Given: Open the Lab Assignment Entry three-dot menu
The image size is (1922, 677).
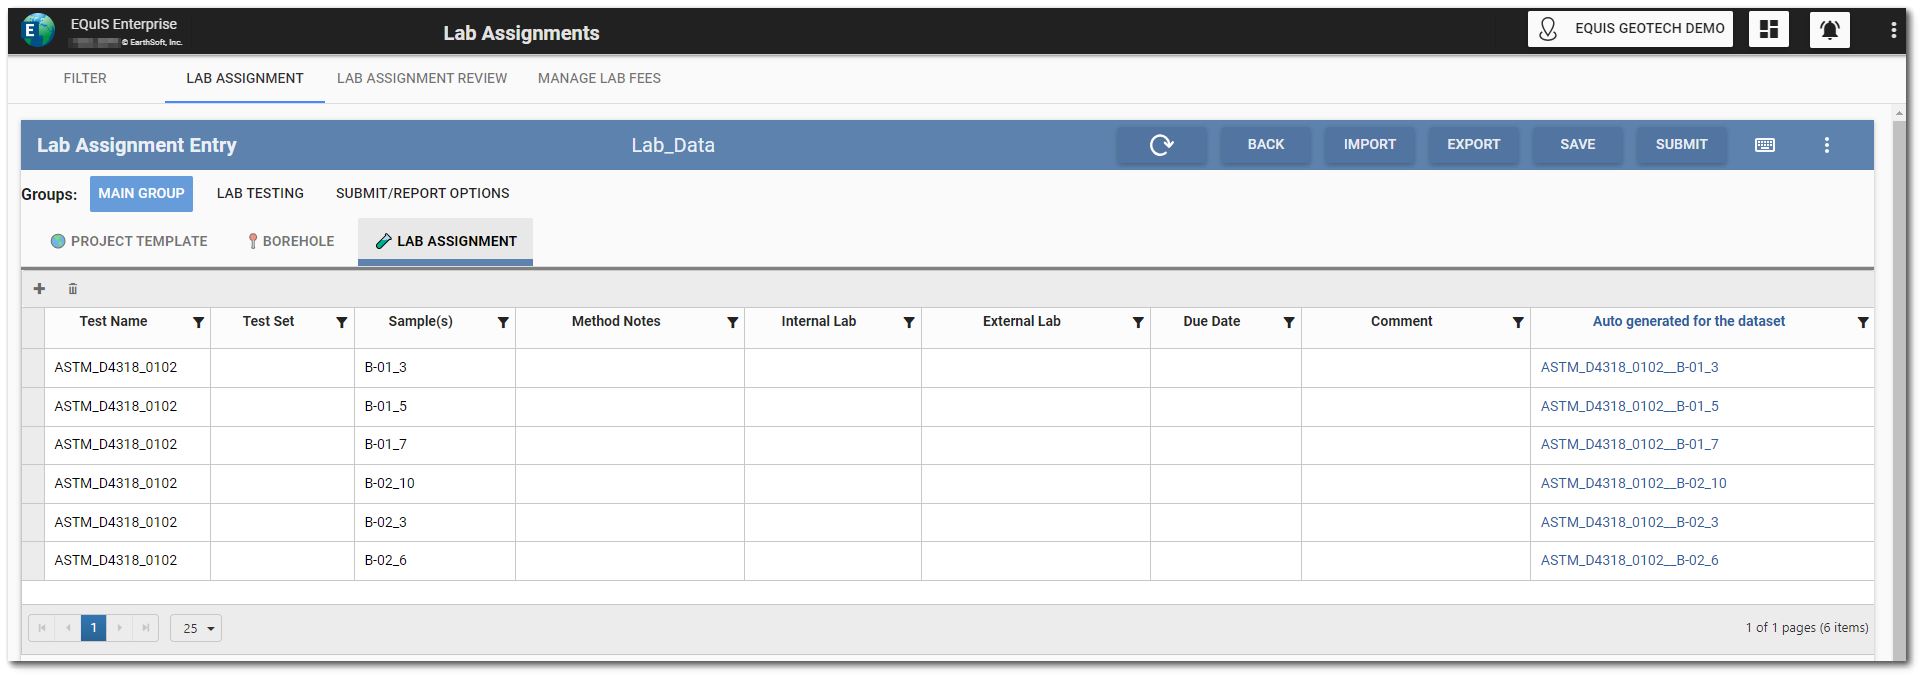Looking at the screenshot, I should click(1826, 145).
